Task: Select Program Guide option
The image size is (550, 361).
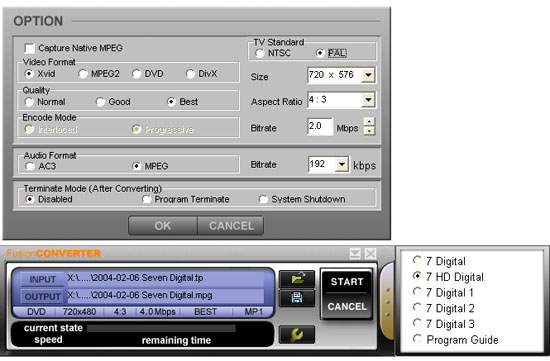Action: [417, 339]
